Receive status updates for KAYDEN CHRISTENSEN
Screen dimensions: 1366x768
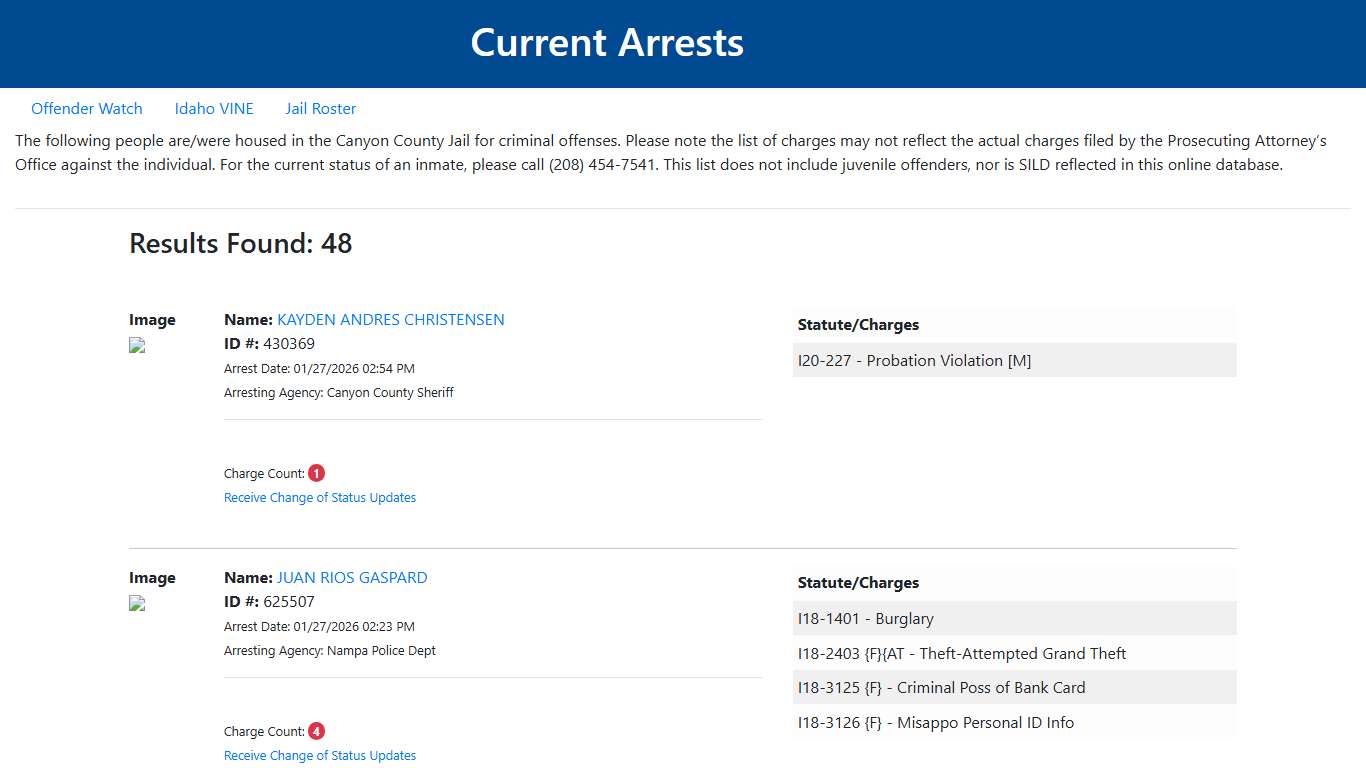pyautogui.click(x=320, y=497)
